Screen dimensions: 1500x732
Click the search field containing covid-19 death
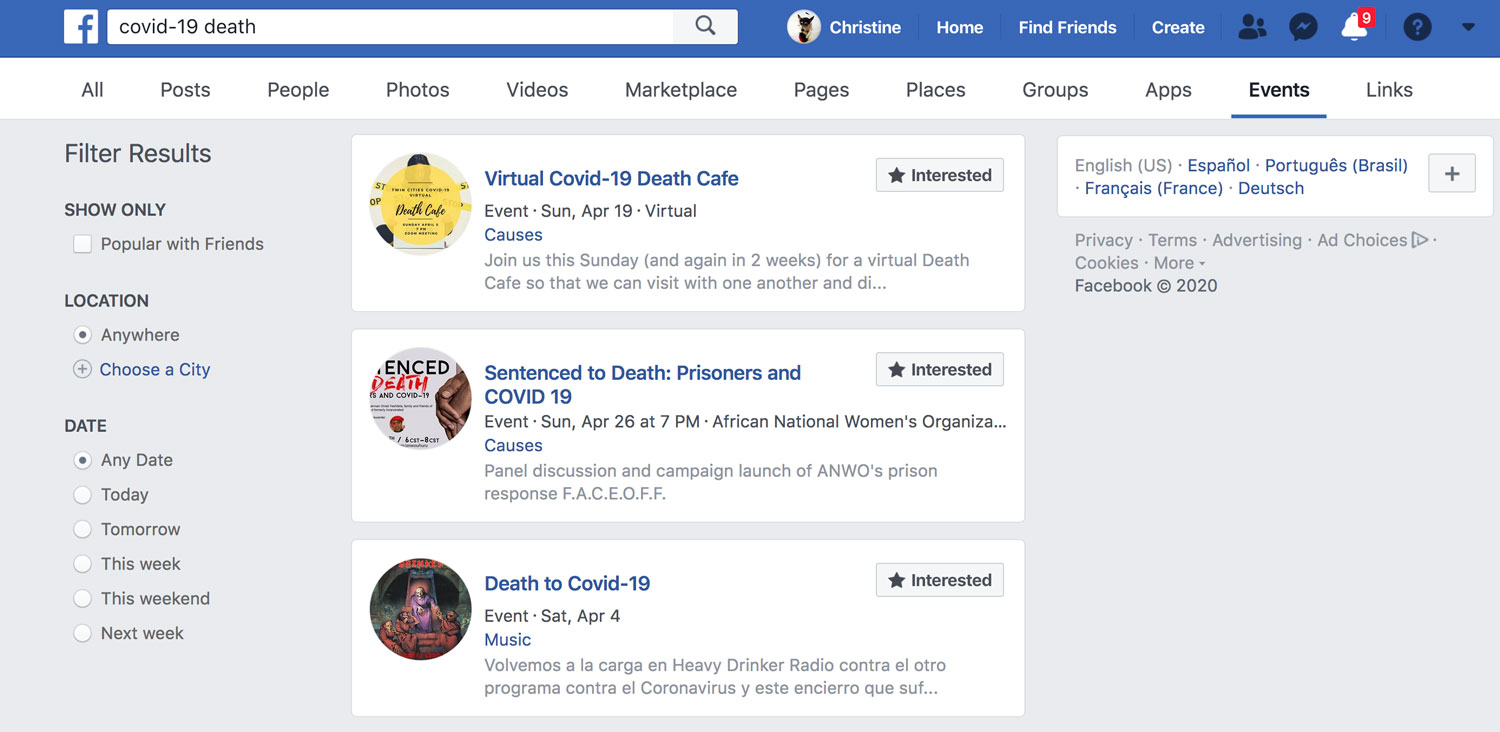click(390, 27)
